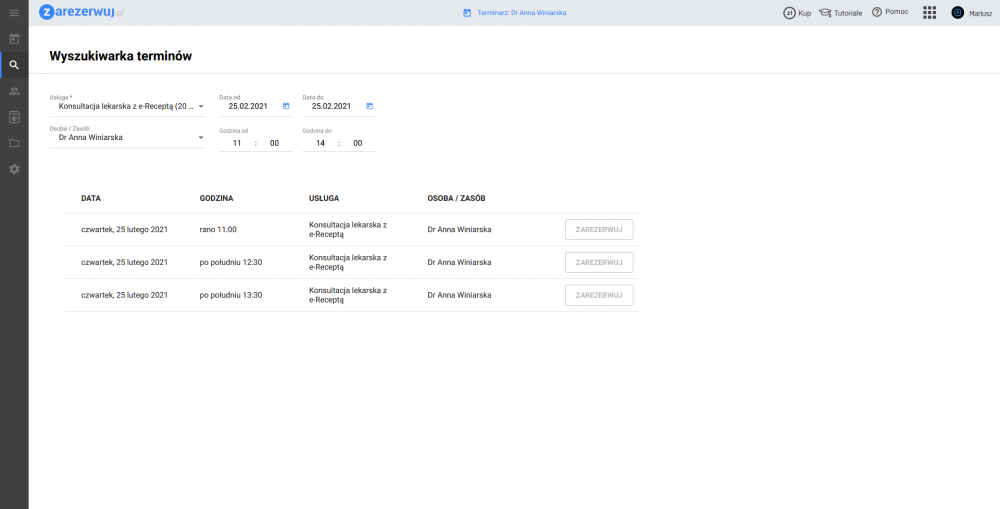Click calendar icon in 'Data do' field
1000x509 pixels.
click(x=369, y=106)
